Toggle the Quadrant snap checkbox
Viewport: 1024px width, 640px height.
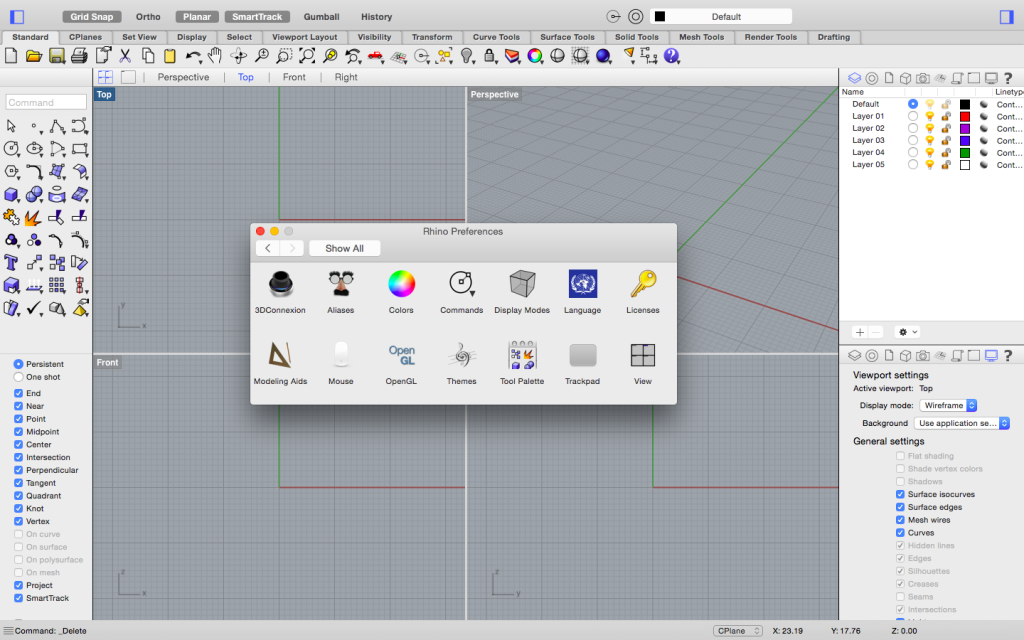tap(18, 496)
